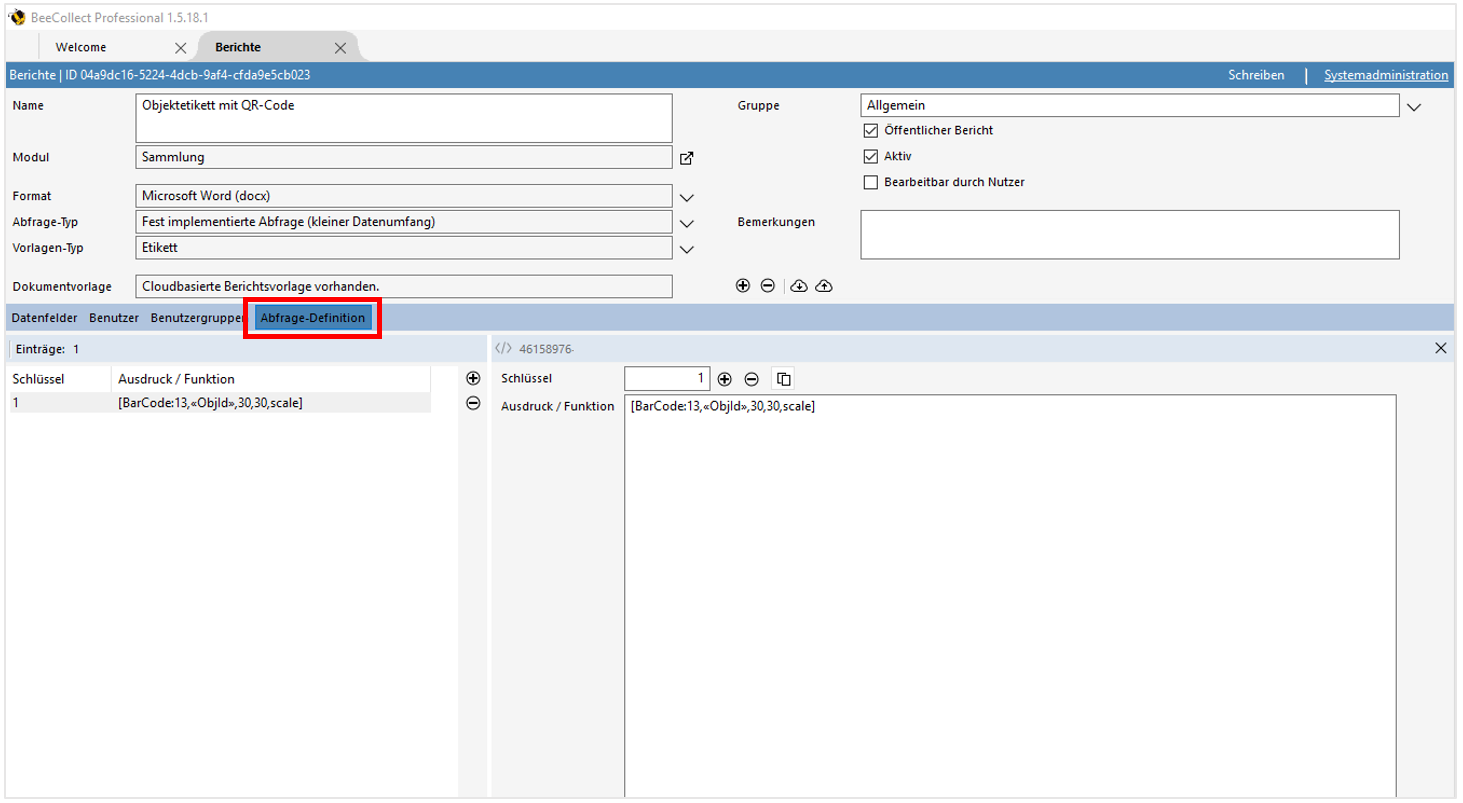
Task: Open the Sammlung module via external link icon
Action: pyautogui.click(x=687, y=157)
